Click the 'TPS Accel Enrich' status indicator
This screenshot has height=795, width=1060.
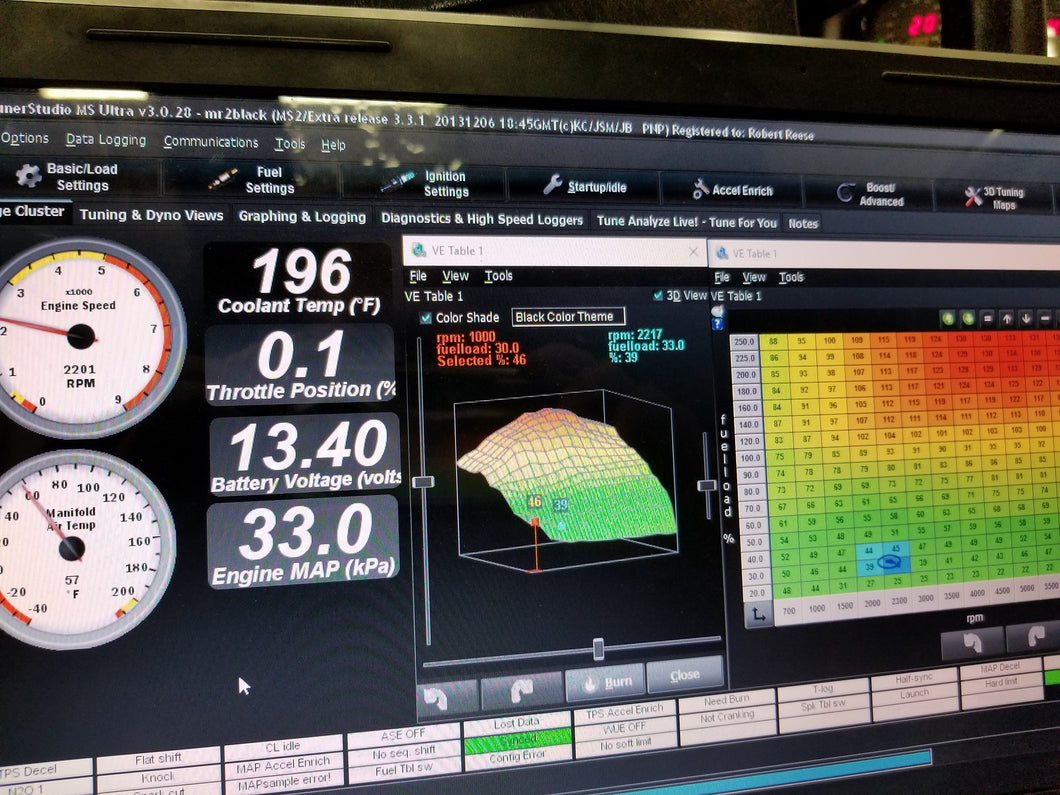tap(625, 711)
